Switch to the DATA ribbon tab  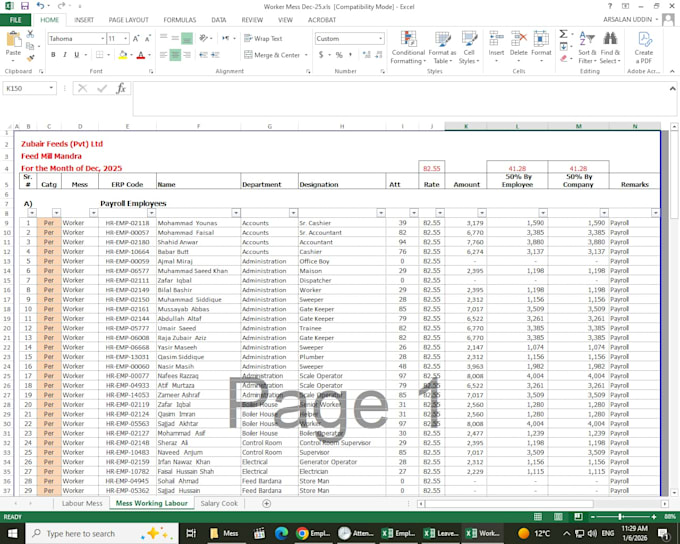pyautogui.click(x=219, y=20)
